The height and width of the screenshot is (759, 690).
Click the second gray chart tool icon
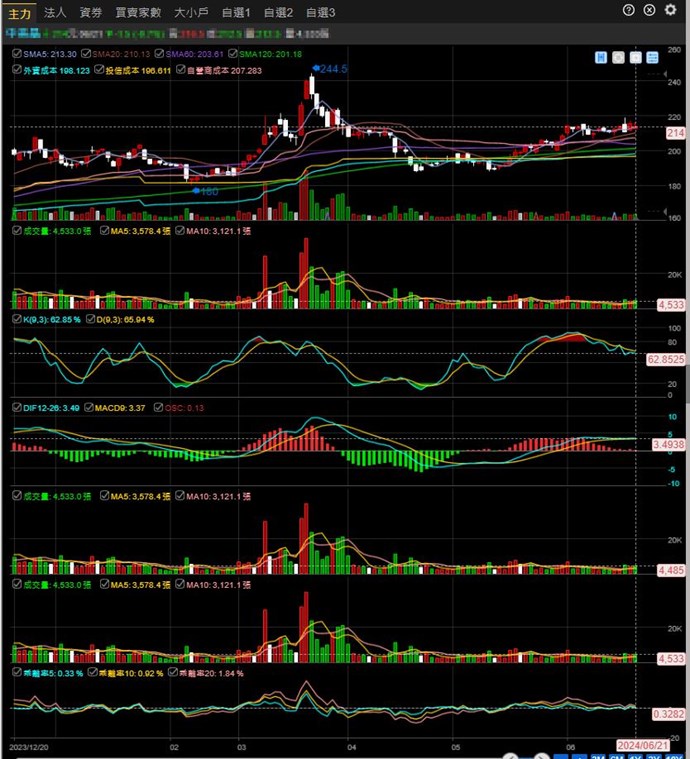point(618,58)
